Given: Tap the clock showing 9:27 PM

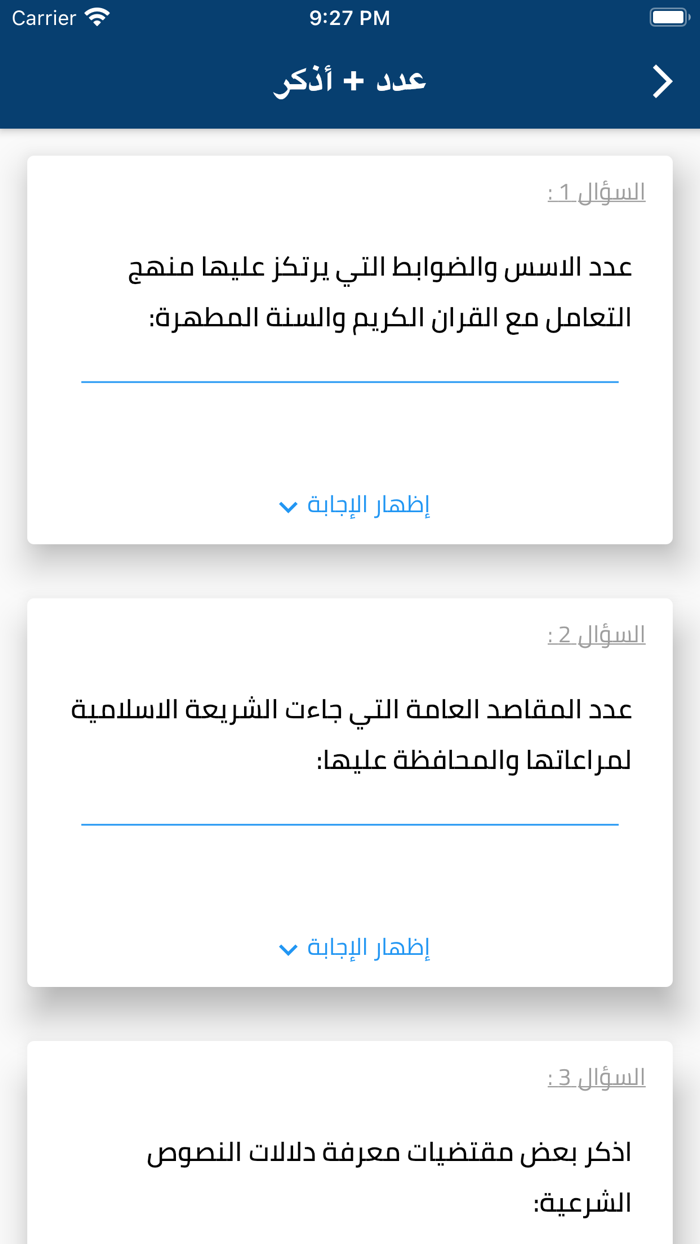Looking at the screenshot, I should [350, 16].
